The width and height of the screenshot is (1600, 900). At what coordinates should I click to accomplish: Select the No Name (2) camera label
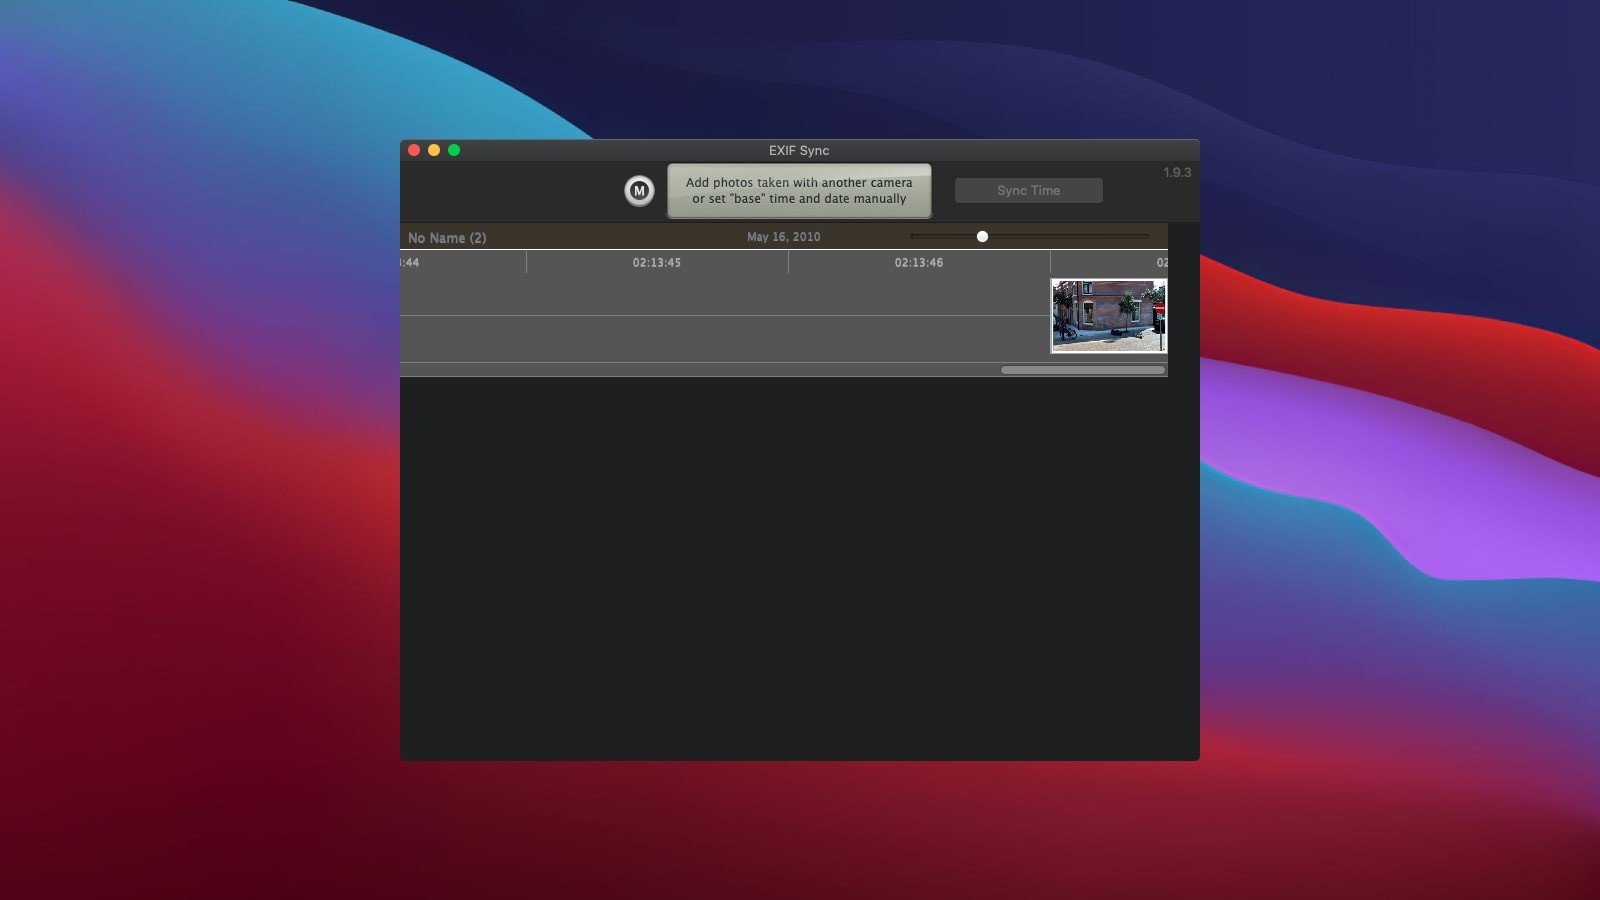(447, 238)
